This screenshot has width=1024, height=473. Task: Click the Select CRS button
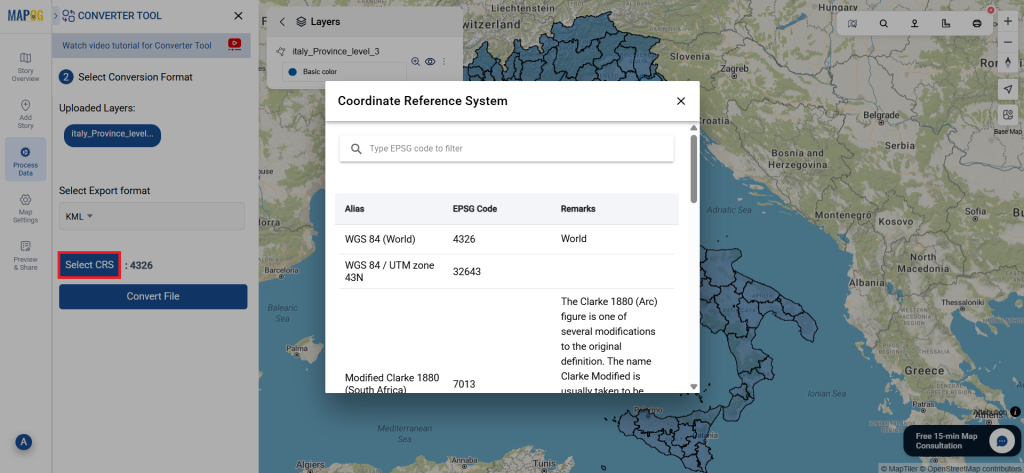tap(89, 265)
